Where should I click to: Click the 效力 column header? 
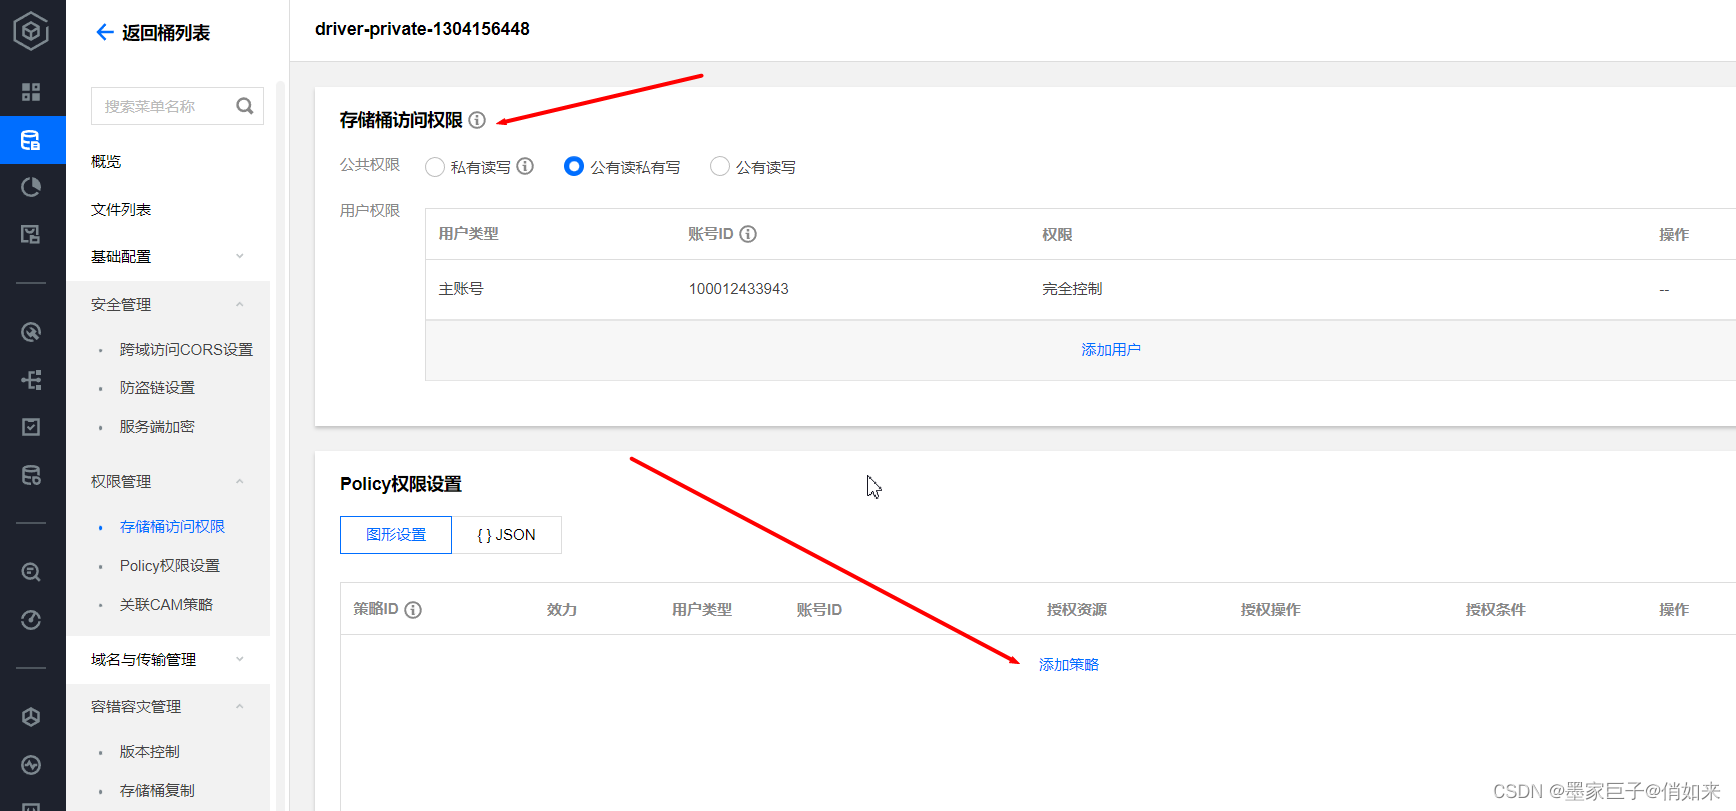coord(562,609)
